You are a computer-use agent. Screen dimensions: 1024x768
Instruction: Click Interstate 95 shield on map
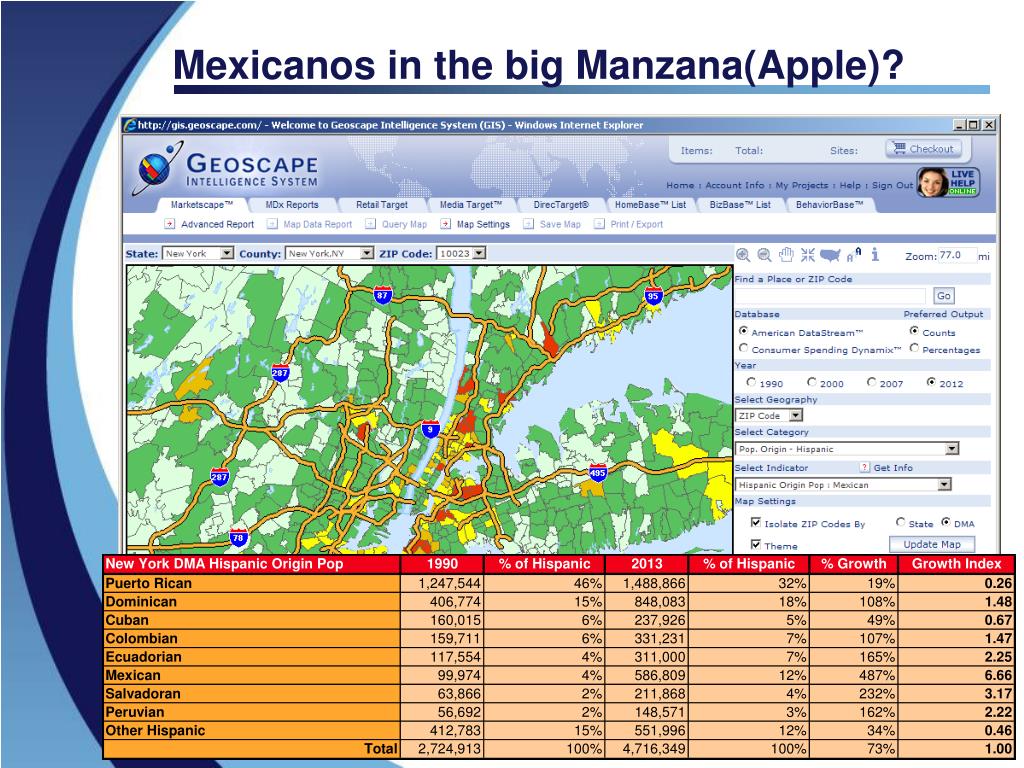pos(653,296)
